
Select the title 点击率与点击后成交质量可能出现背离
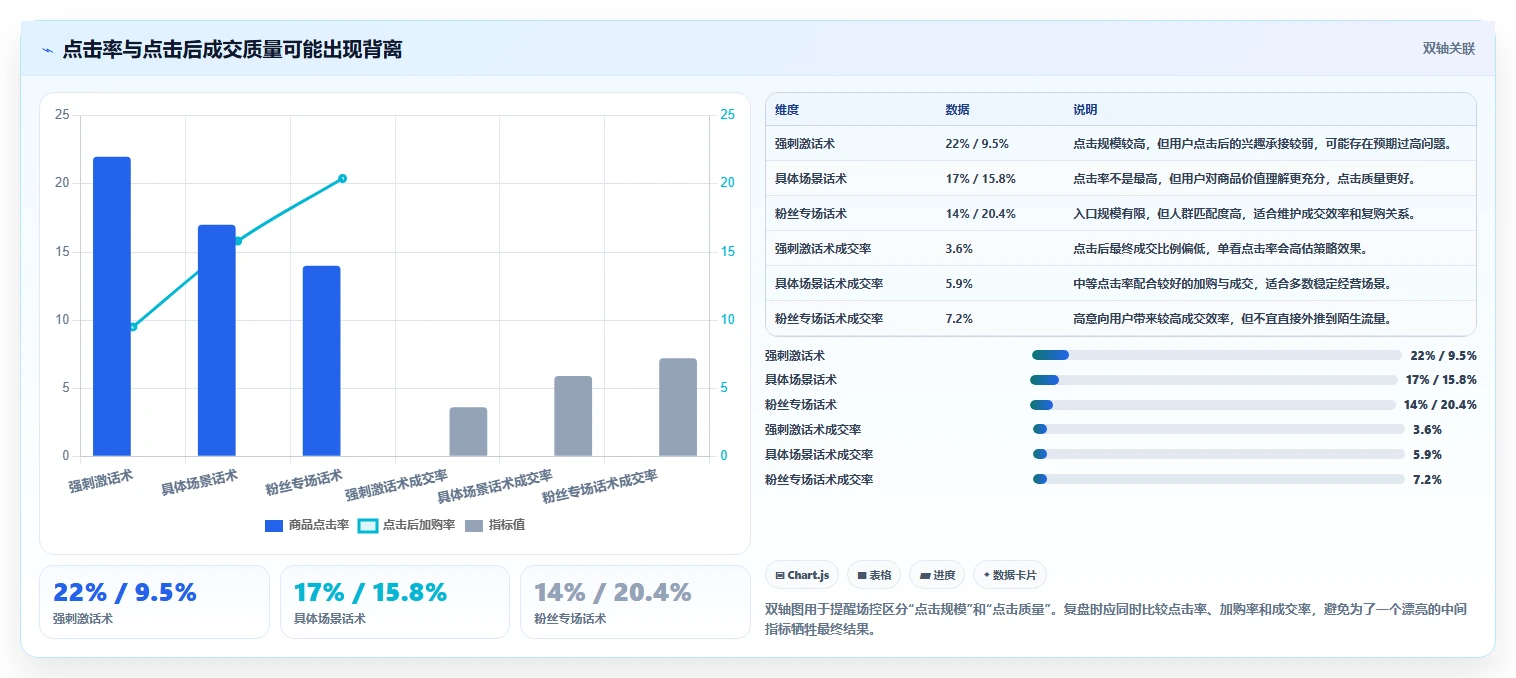[232, 49]
